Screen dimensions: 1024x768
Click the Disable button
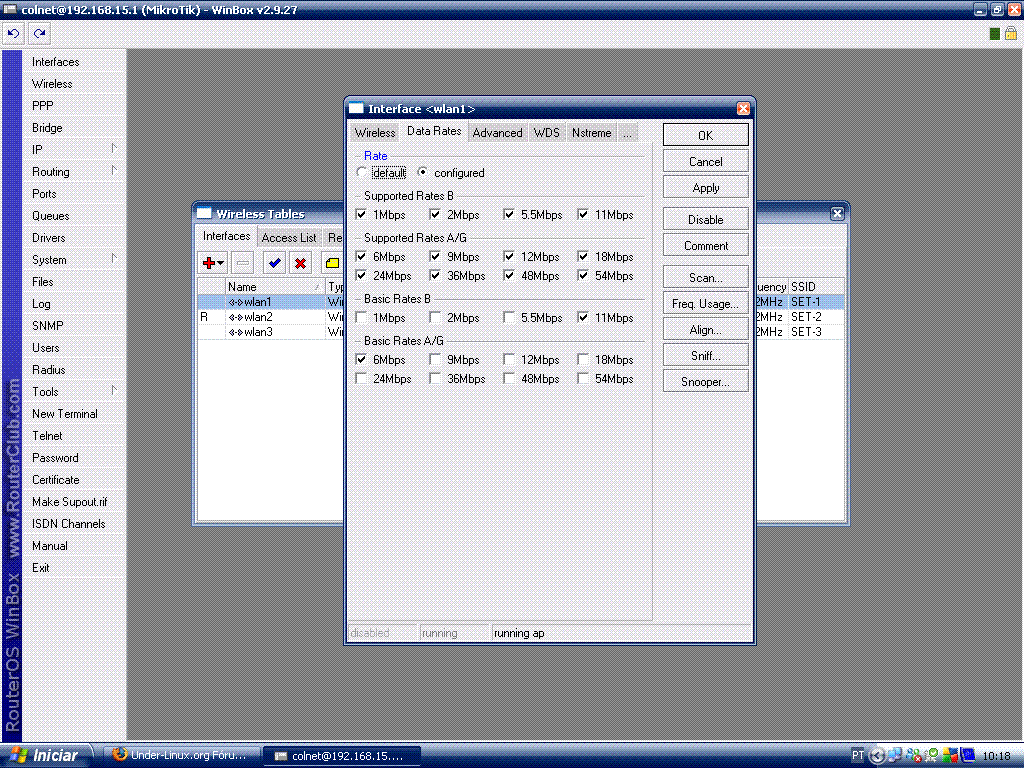(705, 219)
